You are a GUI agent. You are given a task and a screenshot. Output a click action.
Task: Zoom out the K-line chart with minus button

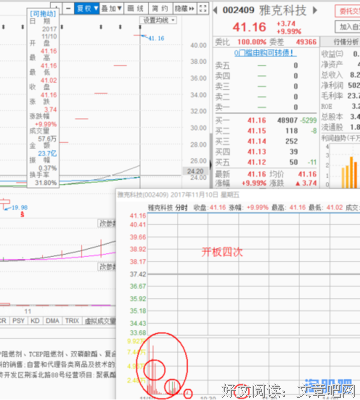coord(68,8)
